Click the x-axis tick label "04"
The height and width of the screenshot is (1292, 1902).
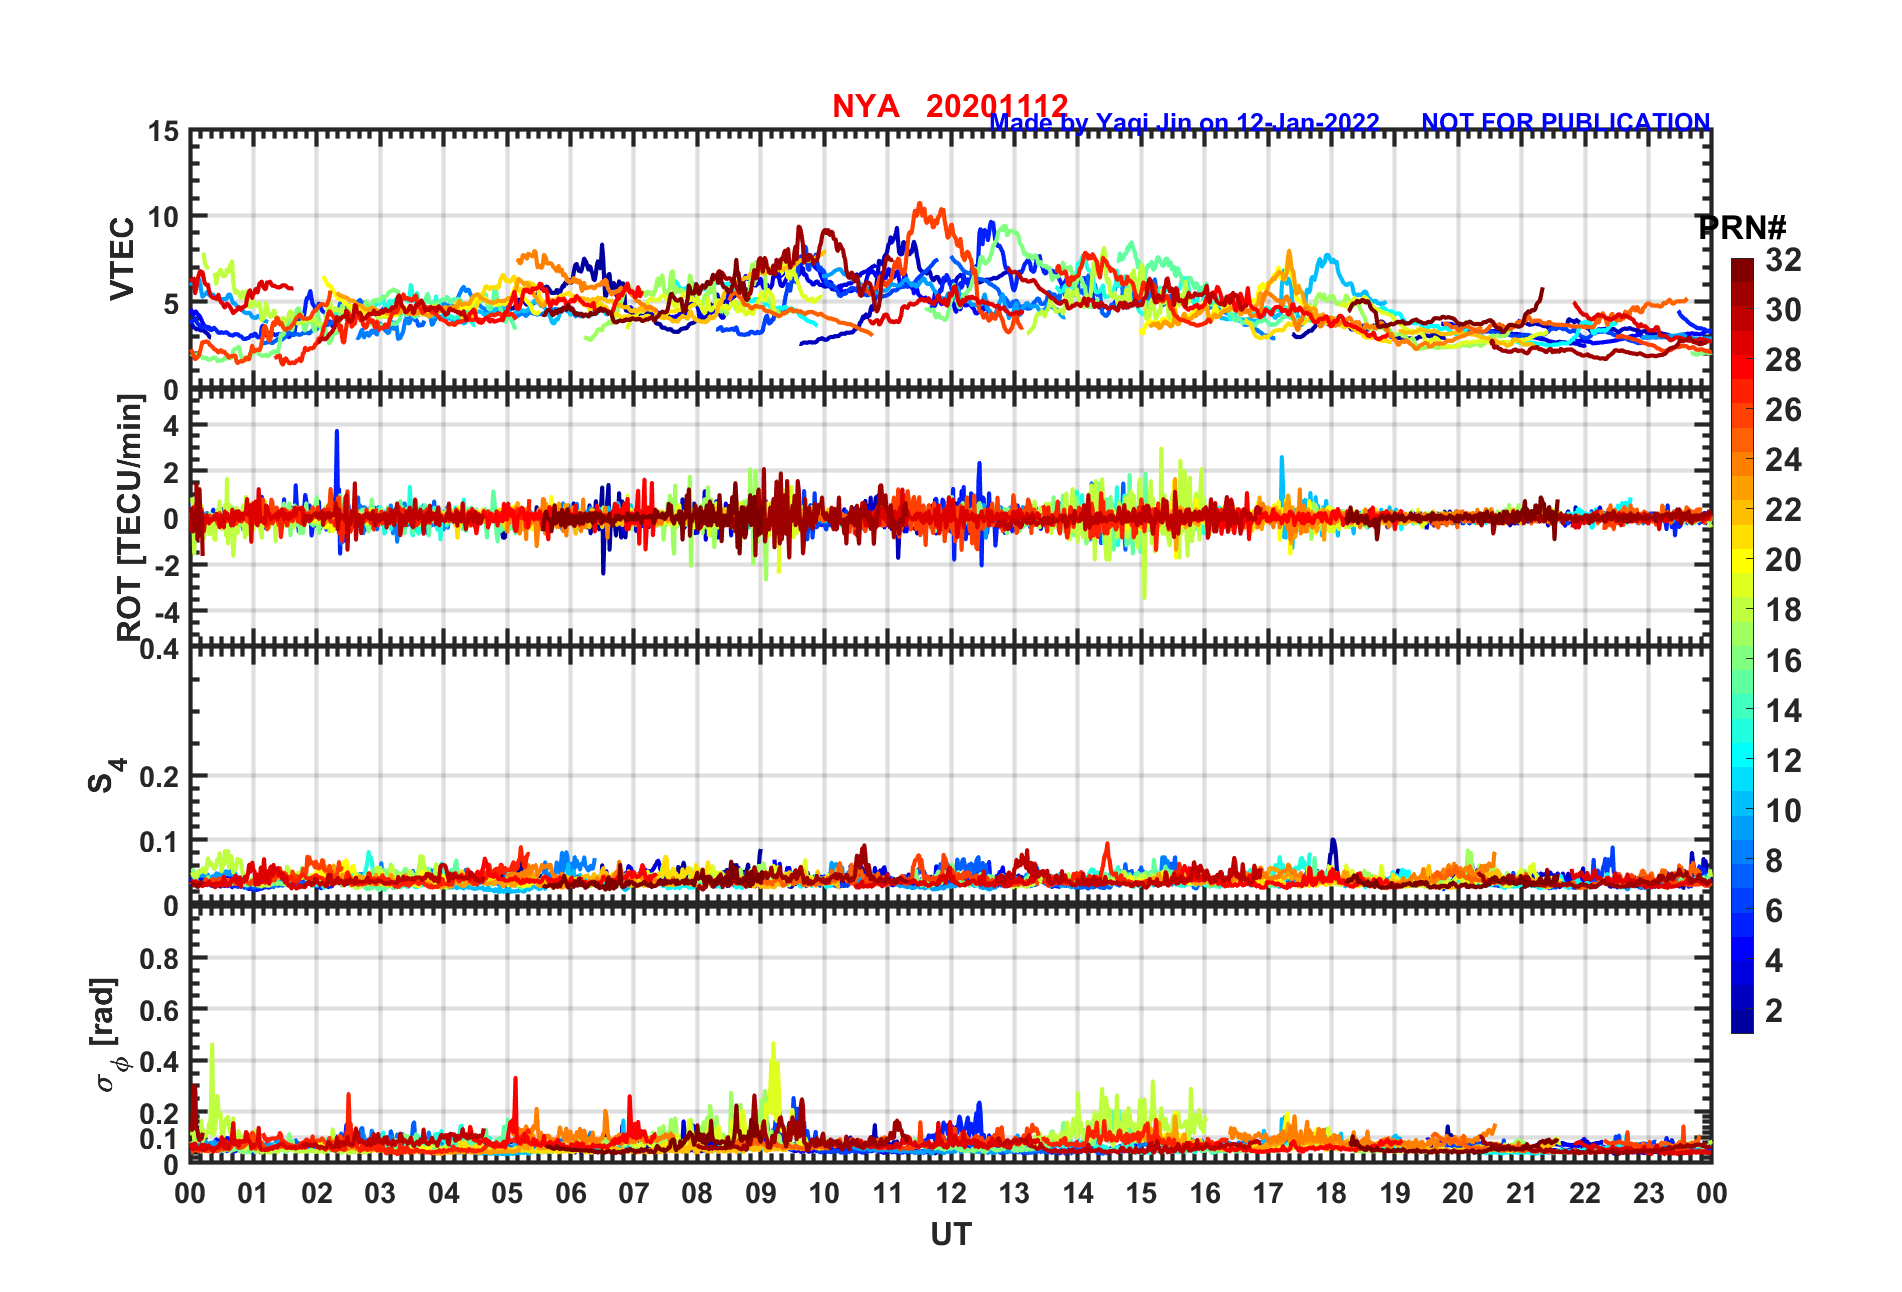tap(444, 1194)
